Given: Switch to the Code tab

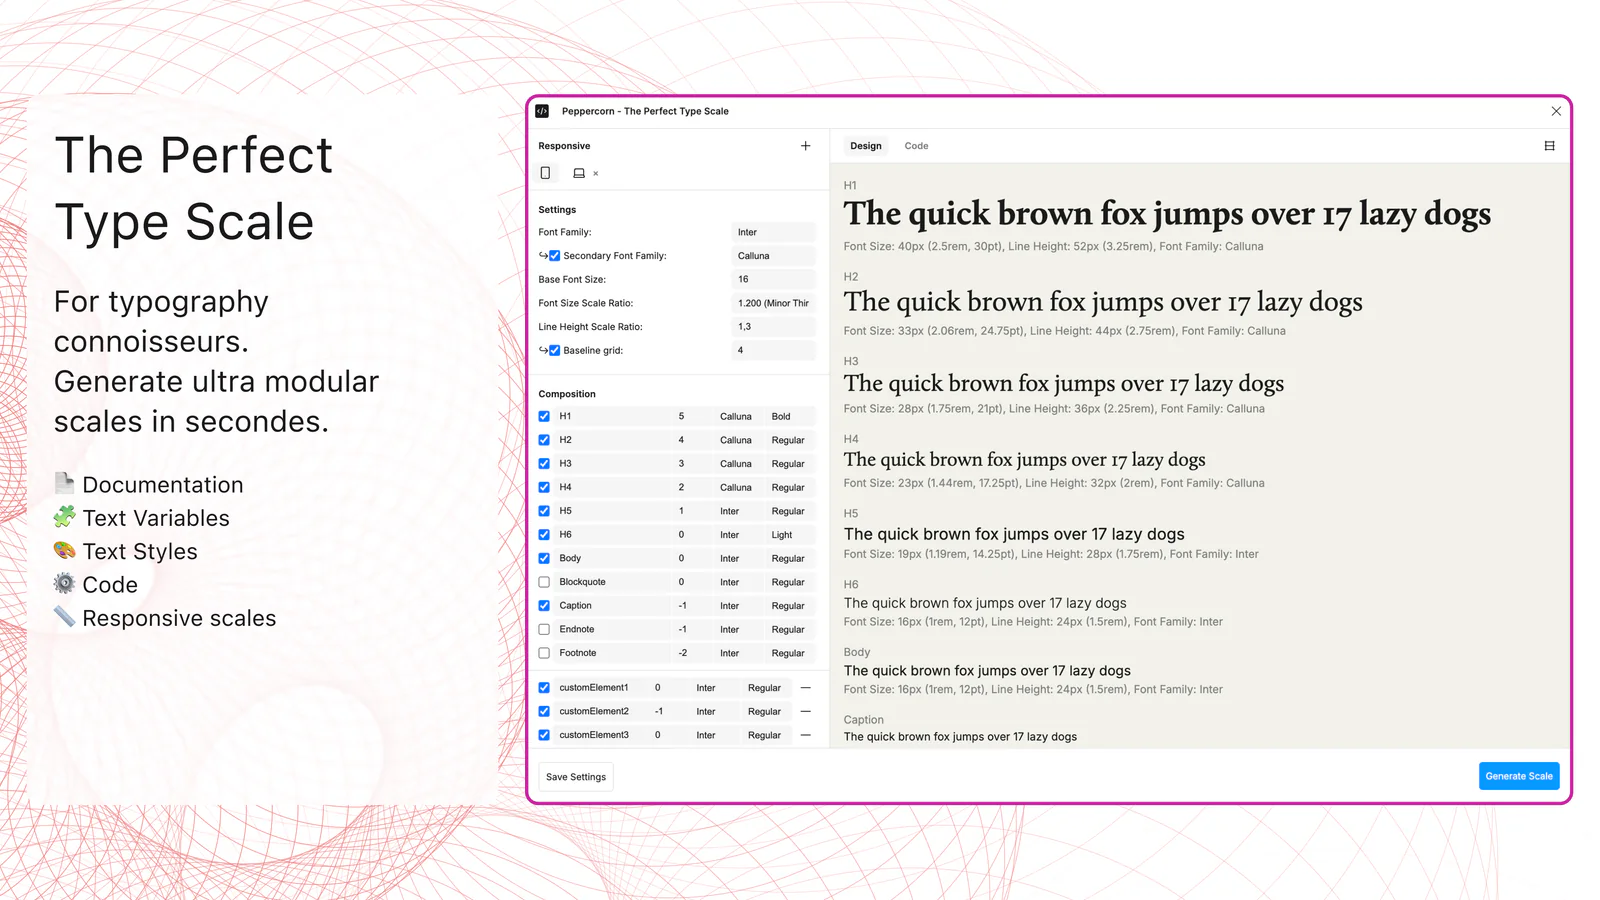Looking at the screenshot, I should [916, 146].
